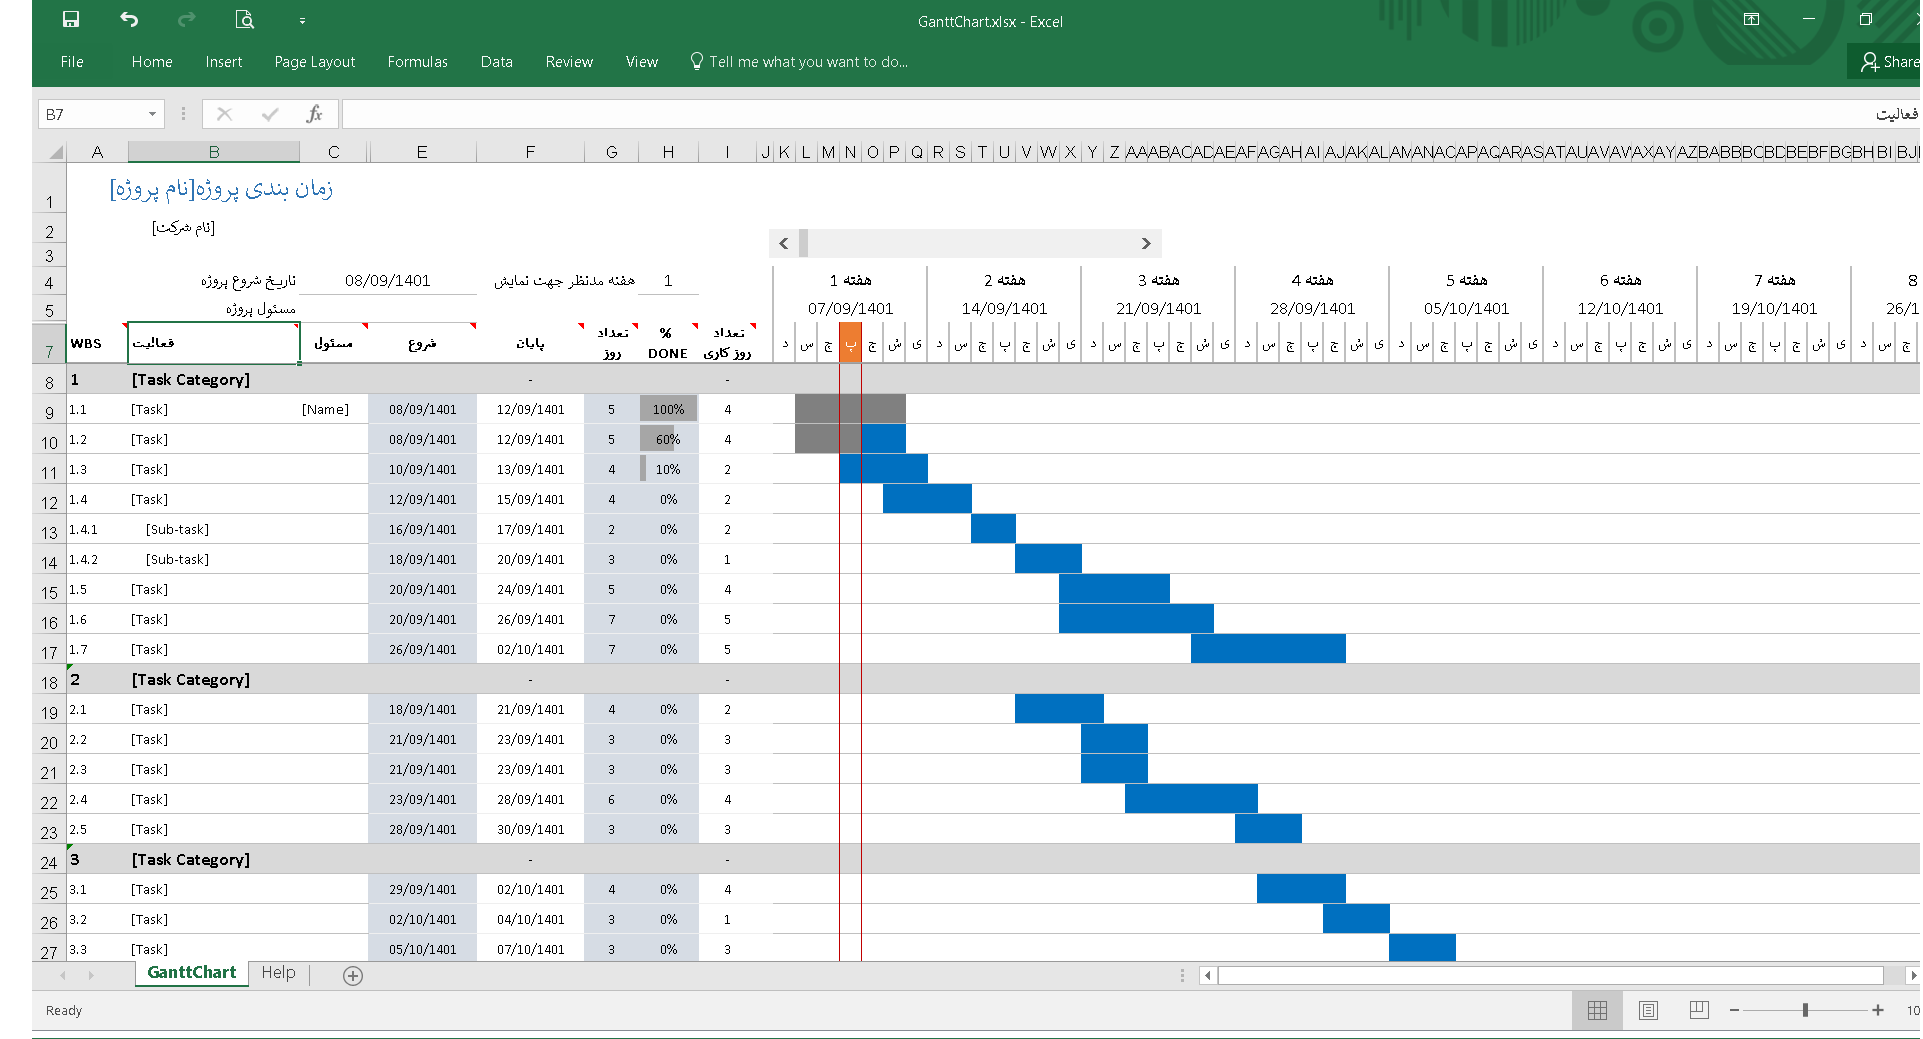Open the Customize Quick Access Toolbar dropdown
1923x1039 pixels.
[x=301, y=19]
